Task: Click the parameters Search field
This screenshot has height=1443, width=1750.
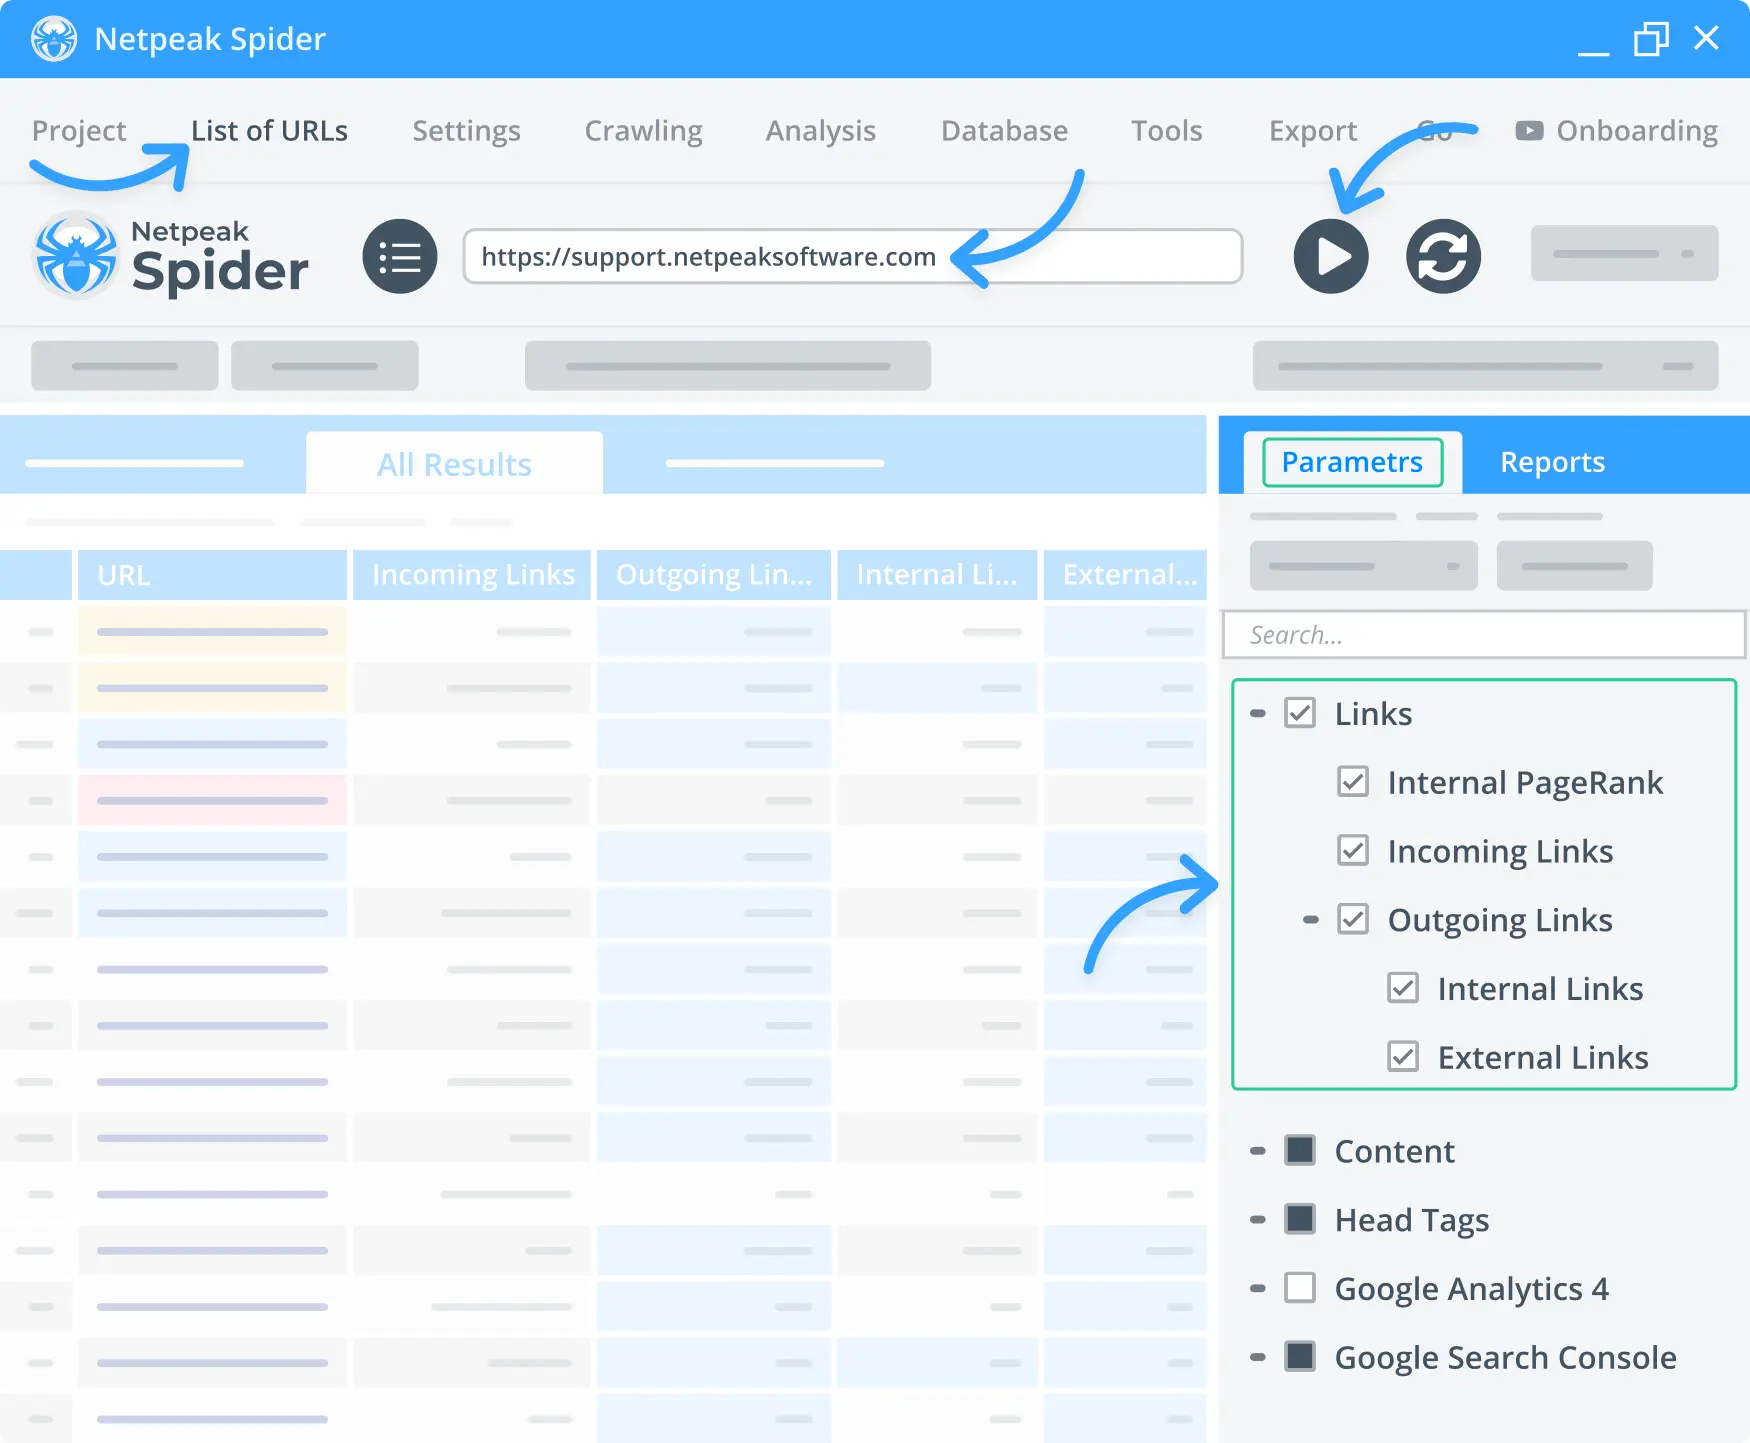Action: pos(1484,635)
